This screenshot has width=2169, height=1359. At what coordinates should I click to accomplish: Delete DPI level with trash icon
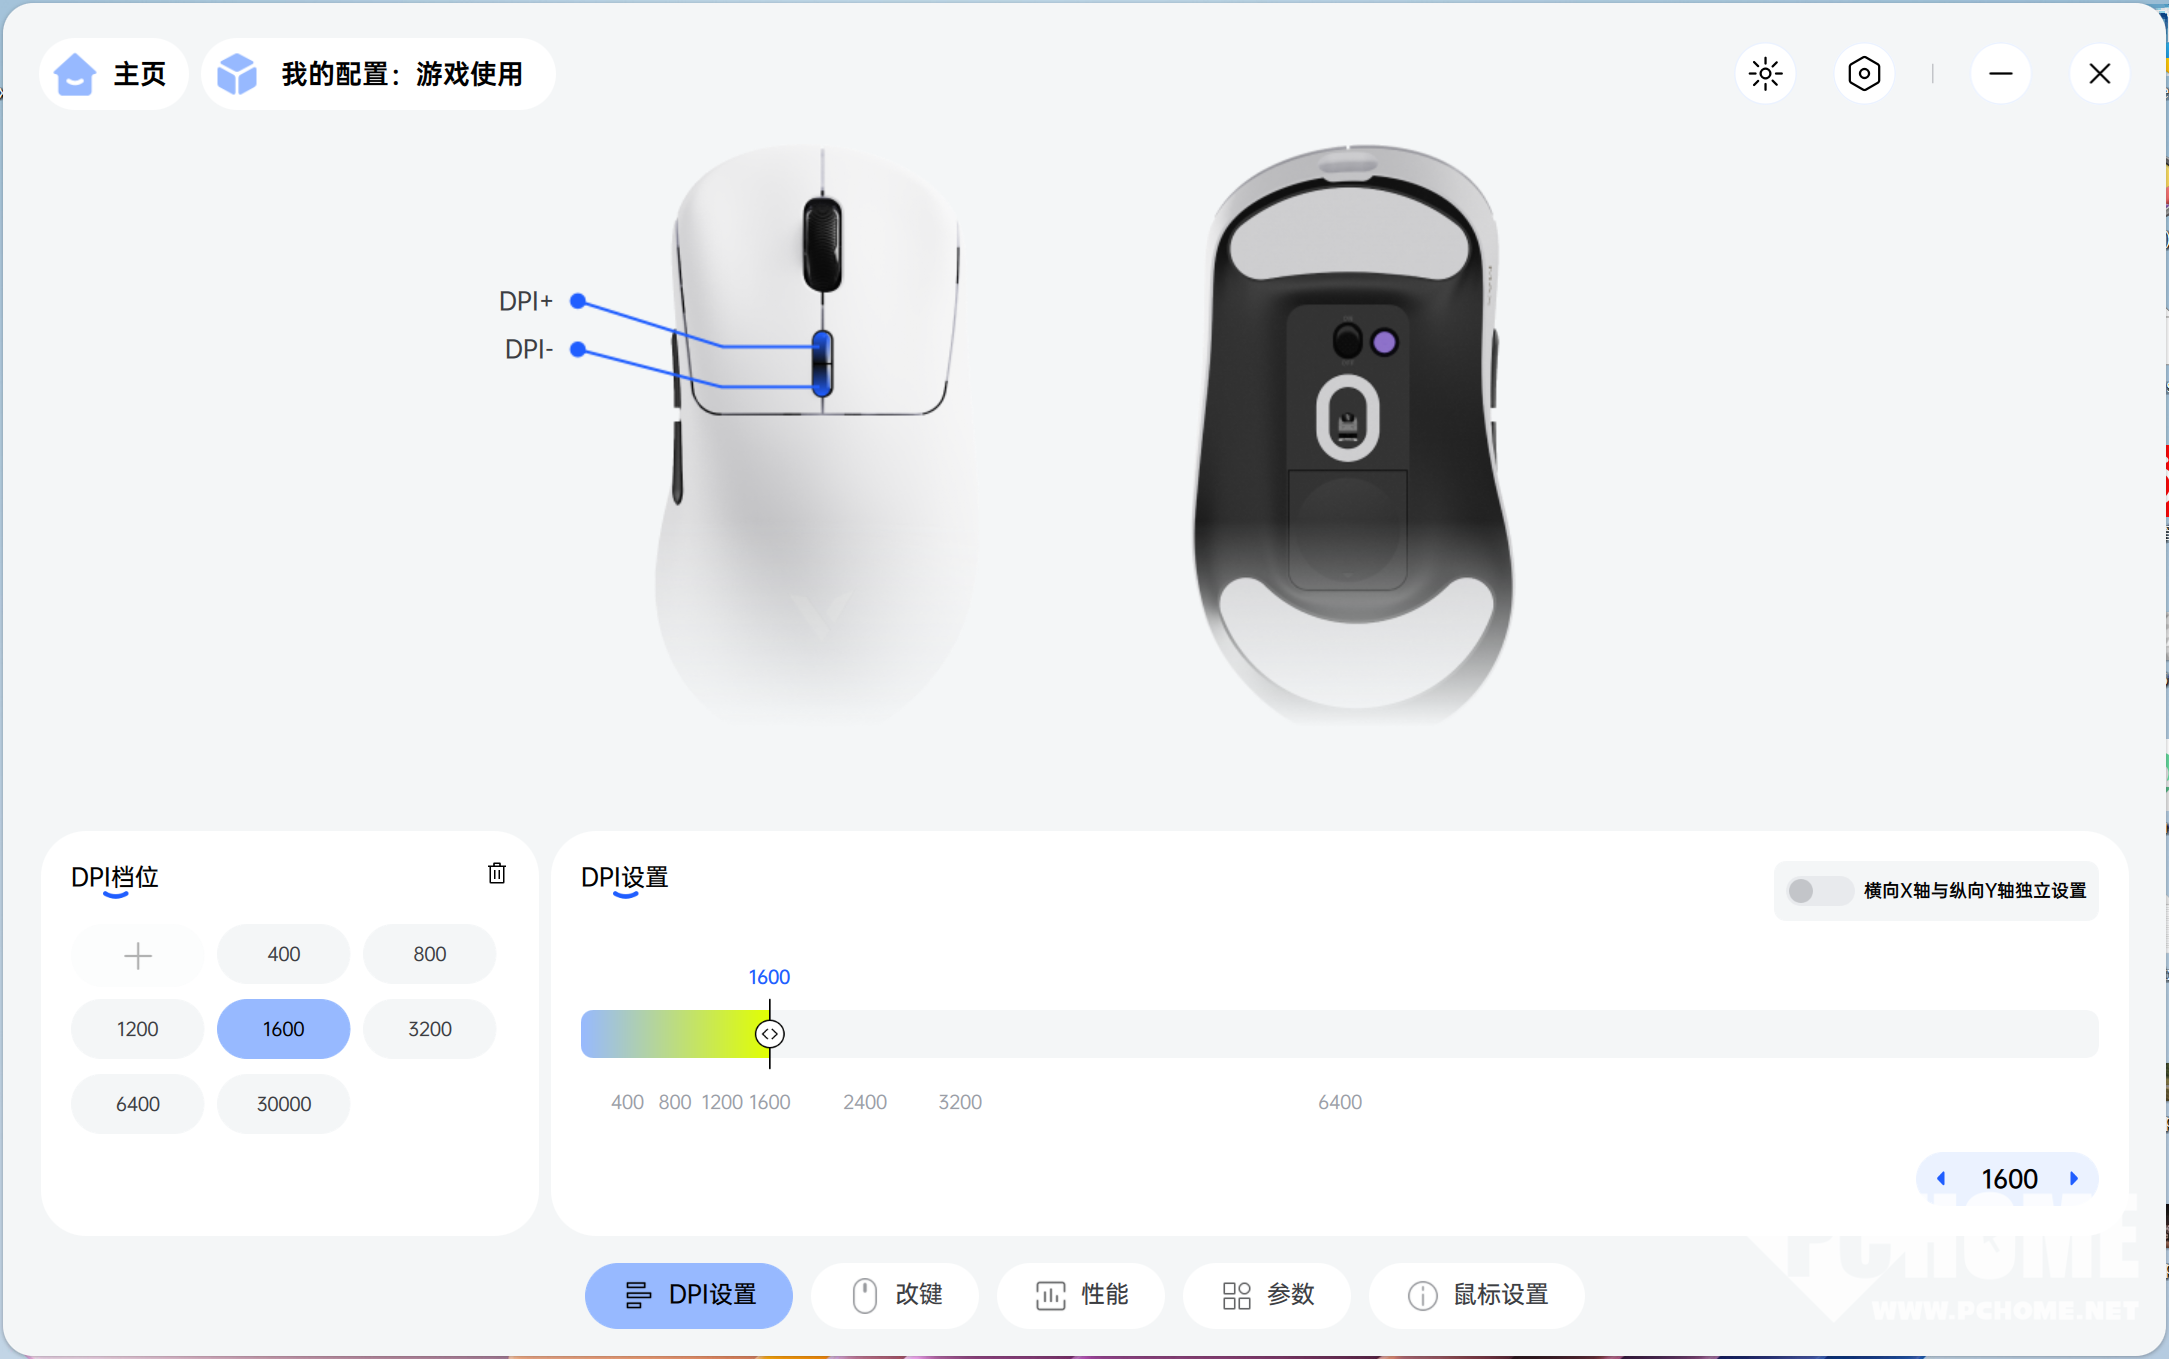click(x=497, y=873)
